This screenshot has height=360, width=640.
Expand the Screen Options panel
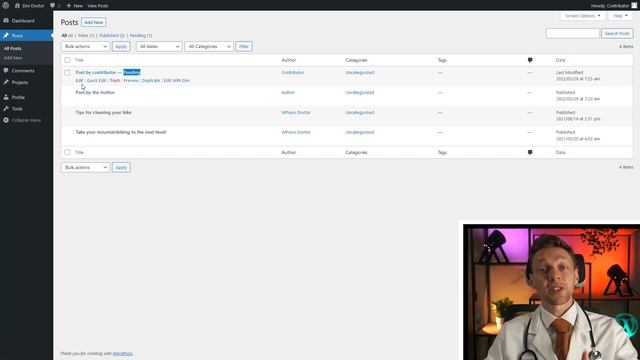[582, 16]
